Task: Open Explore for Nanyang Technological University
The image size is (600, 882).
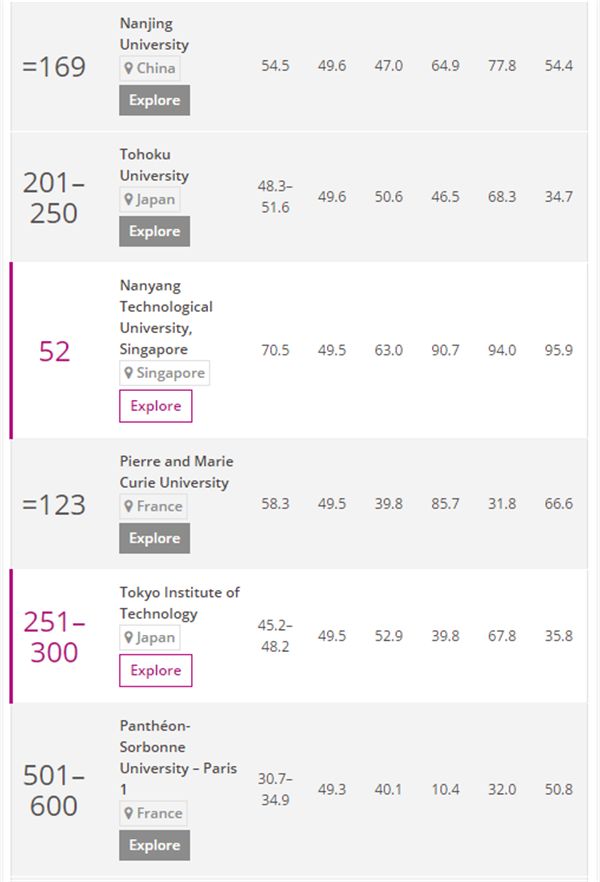Action: point(155,406)
